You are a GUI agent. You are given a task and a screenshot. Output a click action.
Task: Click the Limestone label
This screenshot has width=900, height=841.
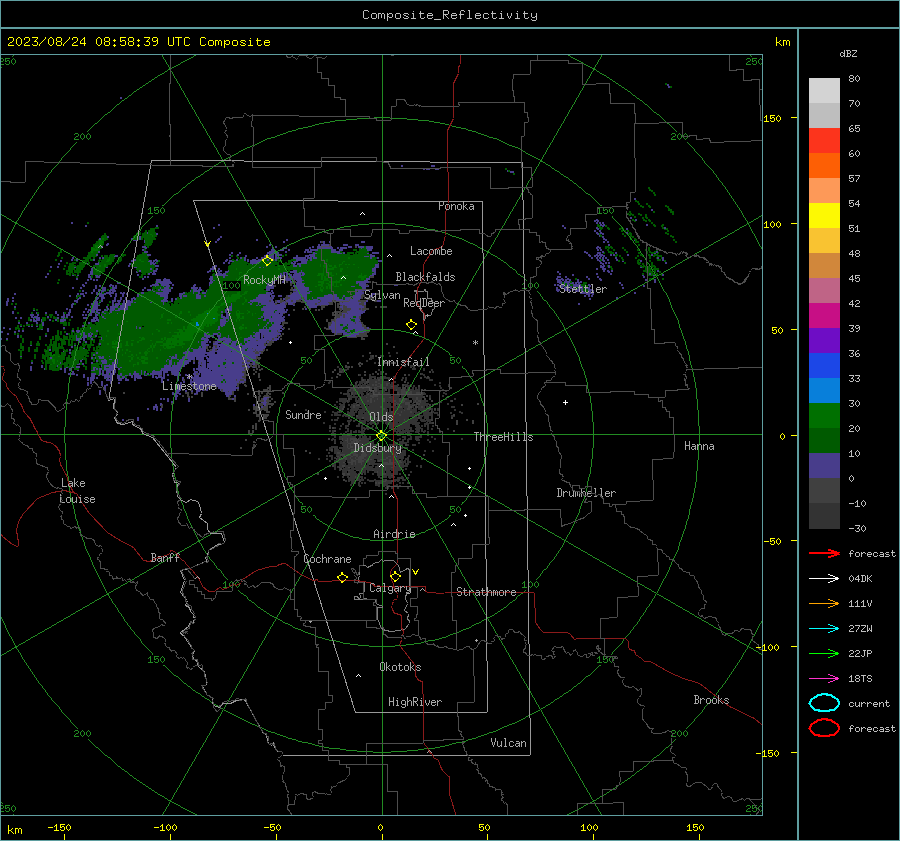coord(189,386)
